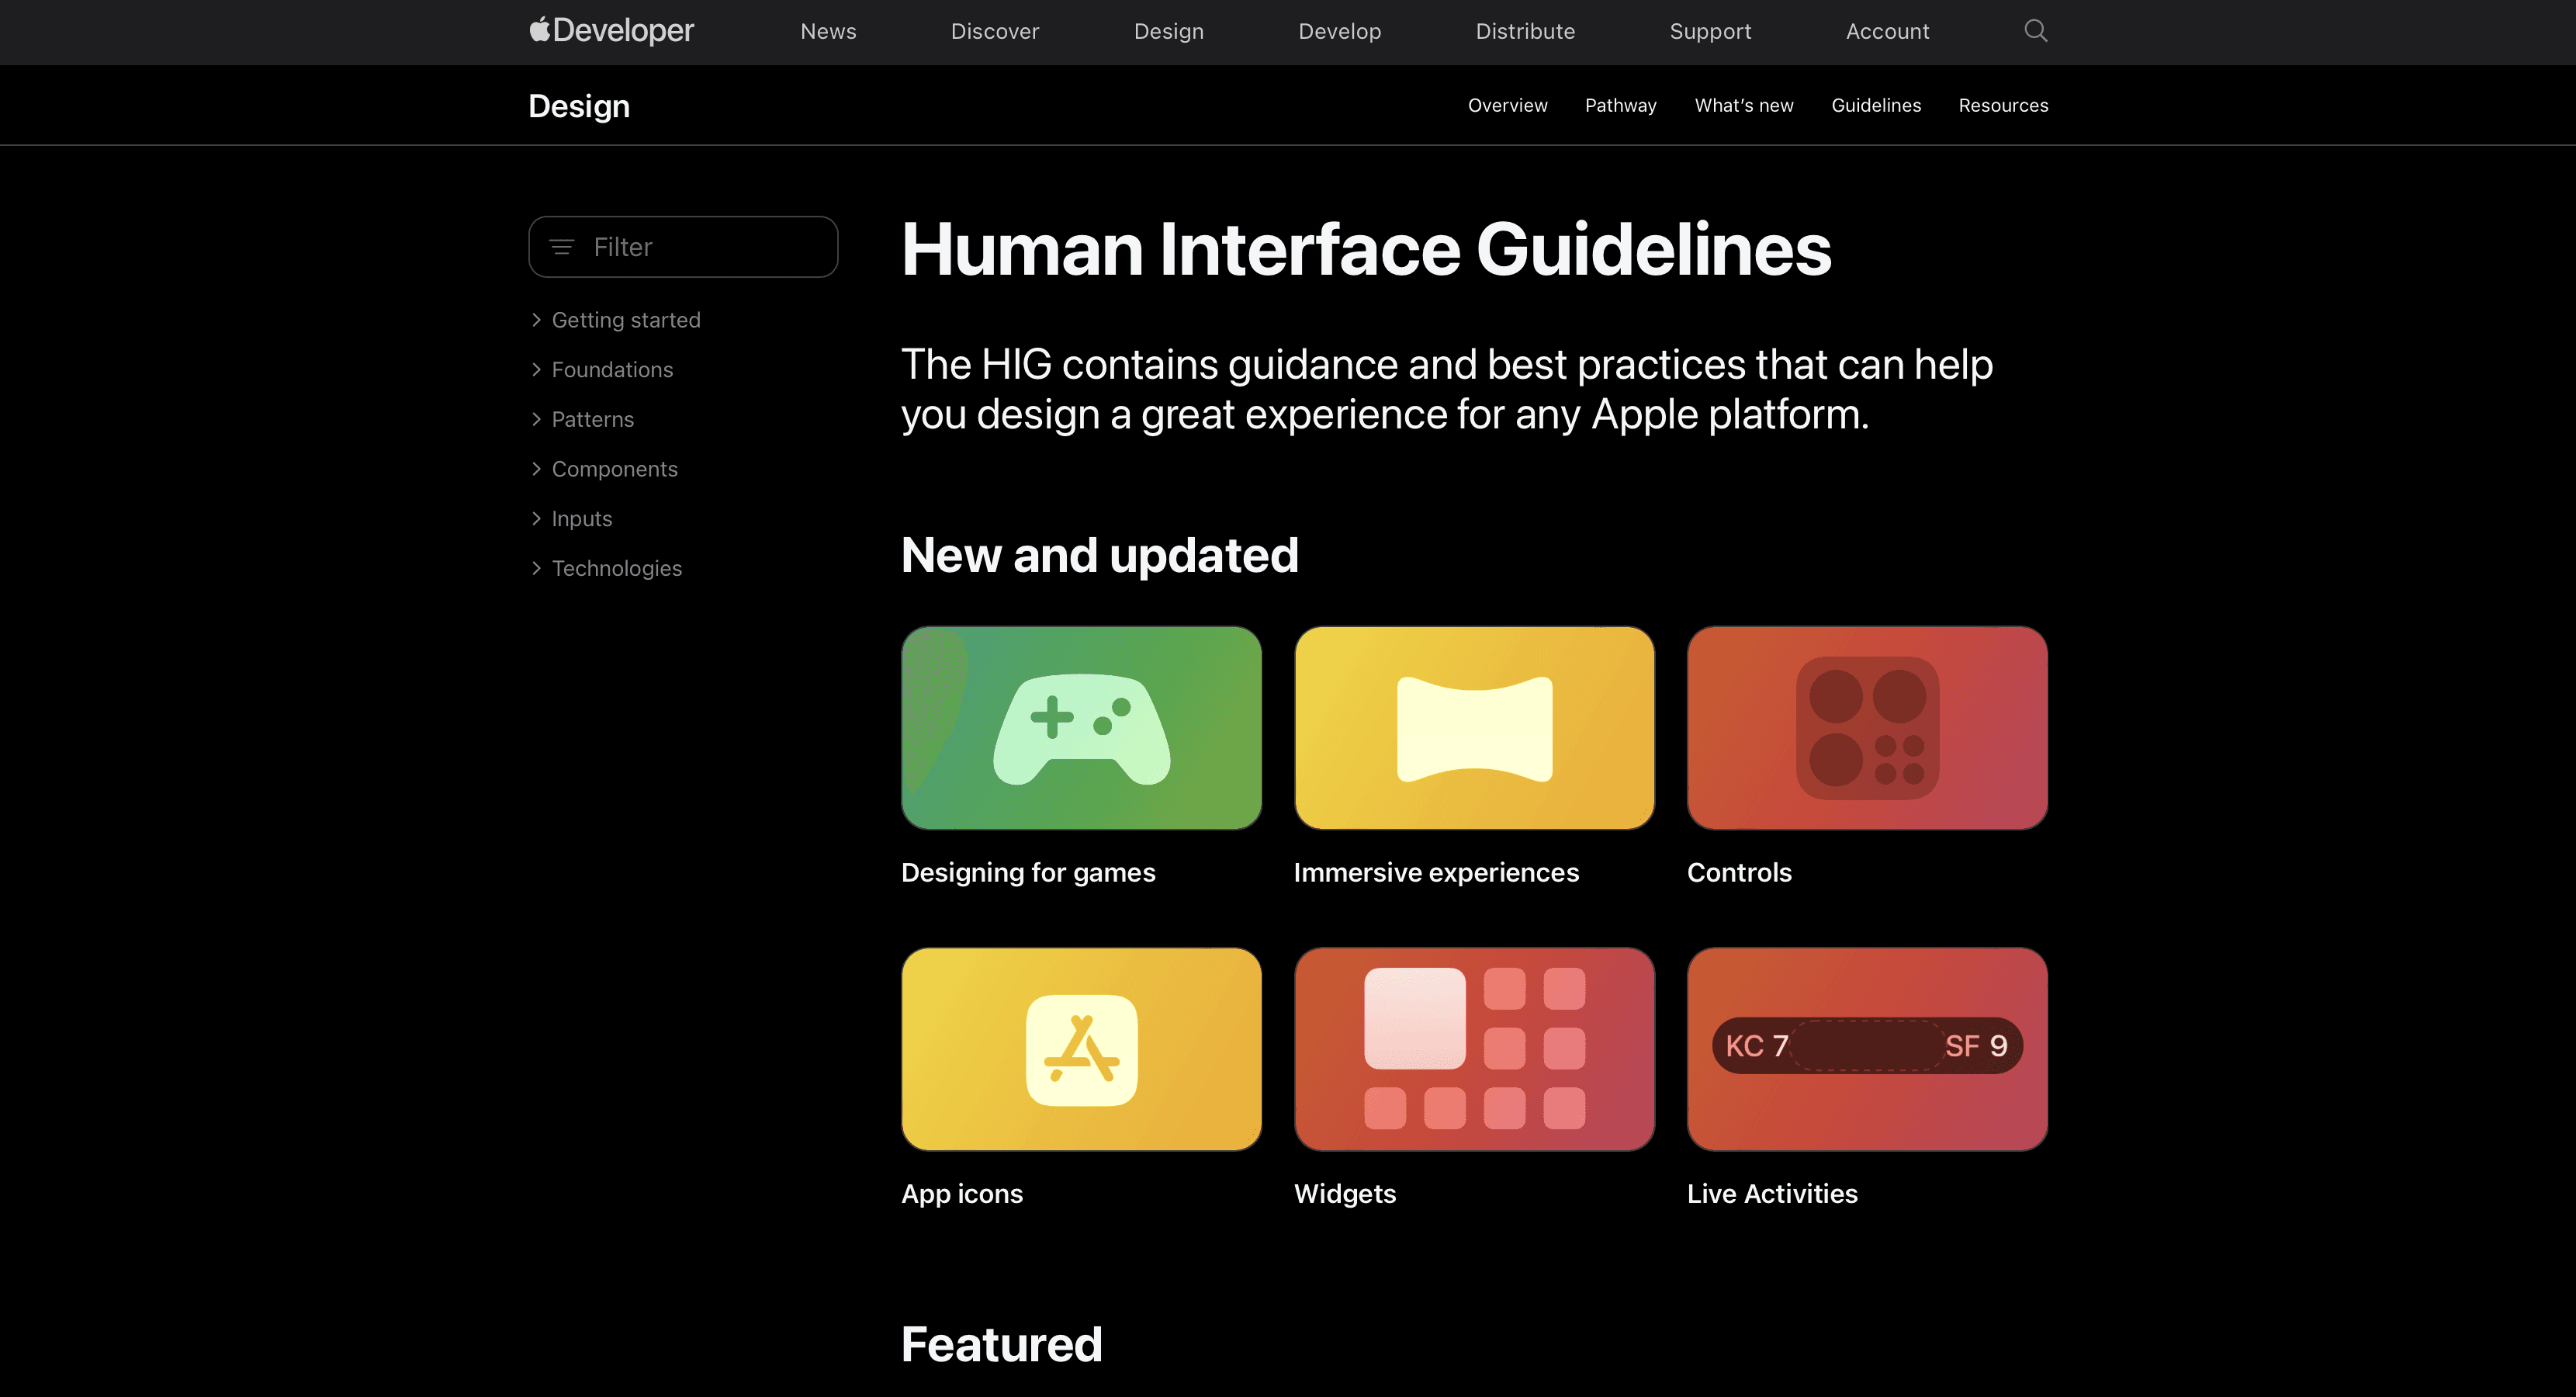Viewport: 2576px width, 1397px height.
Task: Open the App icons tile image
Action: pyautogui.click(x=1081, y=1049)
